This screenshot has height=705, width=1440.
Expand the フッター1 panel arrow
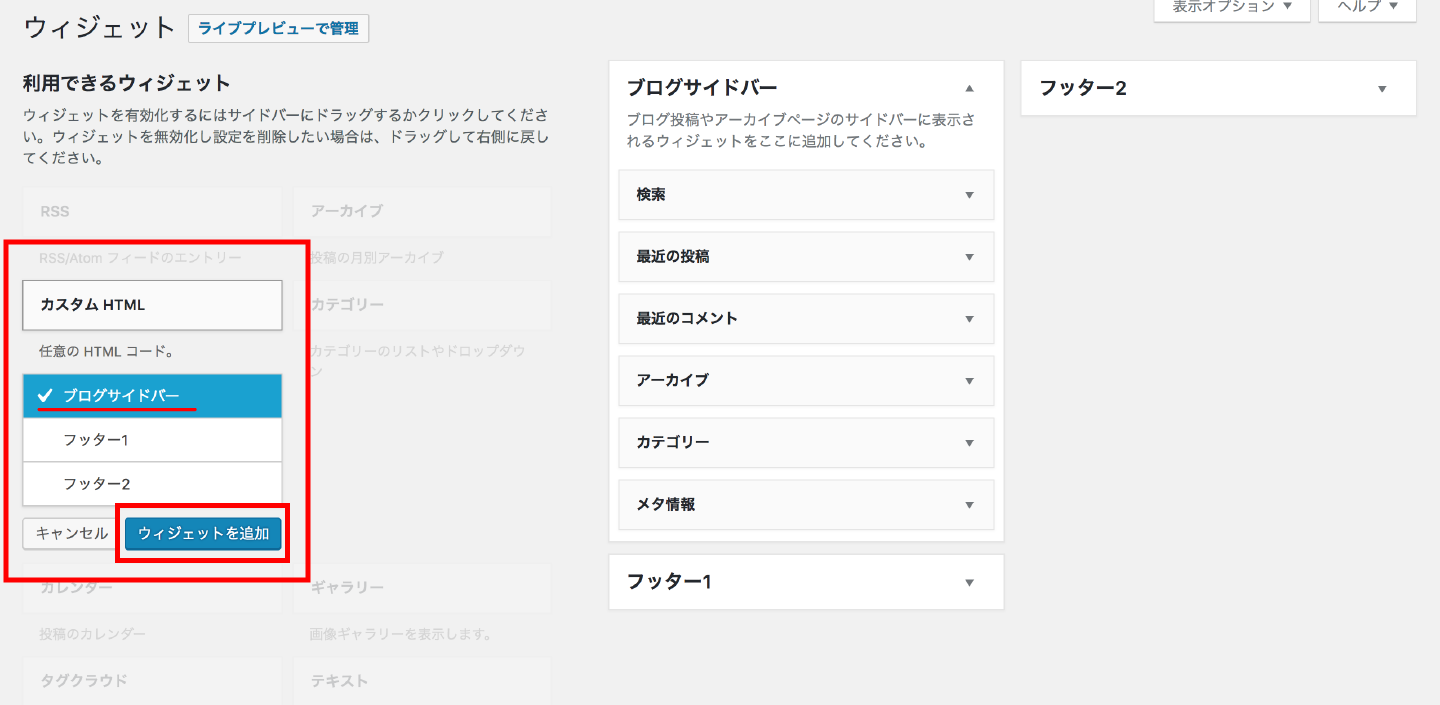click(x=968, y=582)
